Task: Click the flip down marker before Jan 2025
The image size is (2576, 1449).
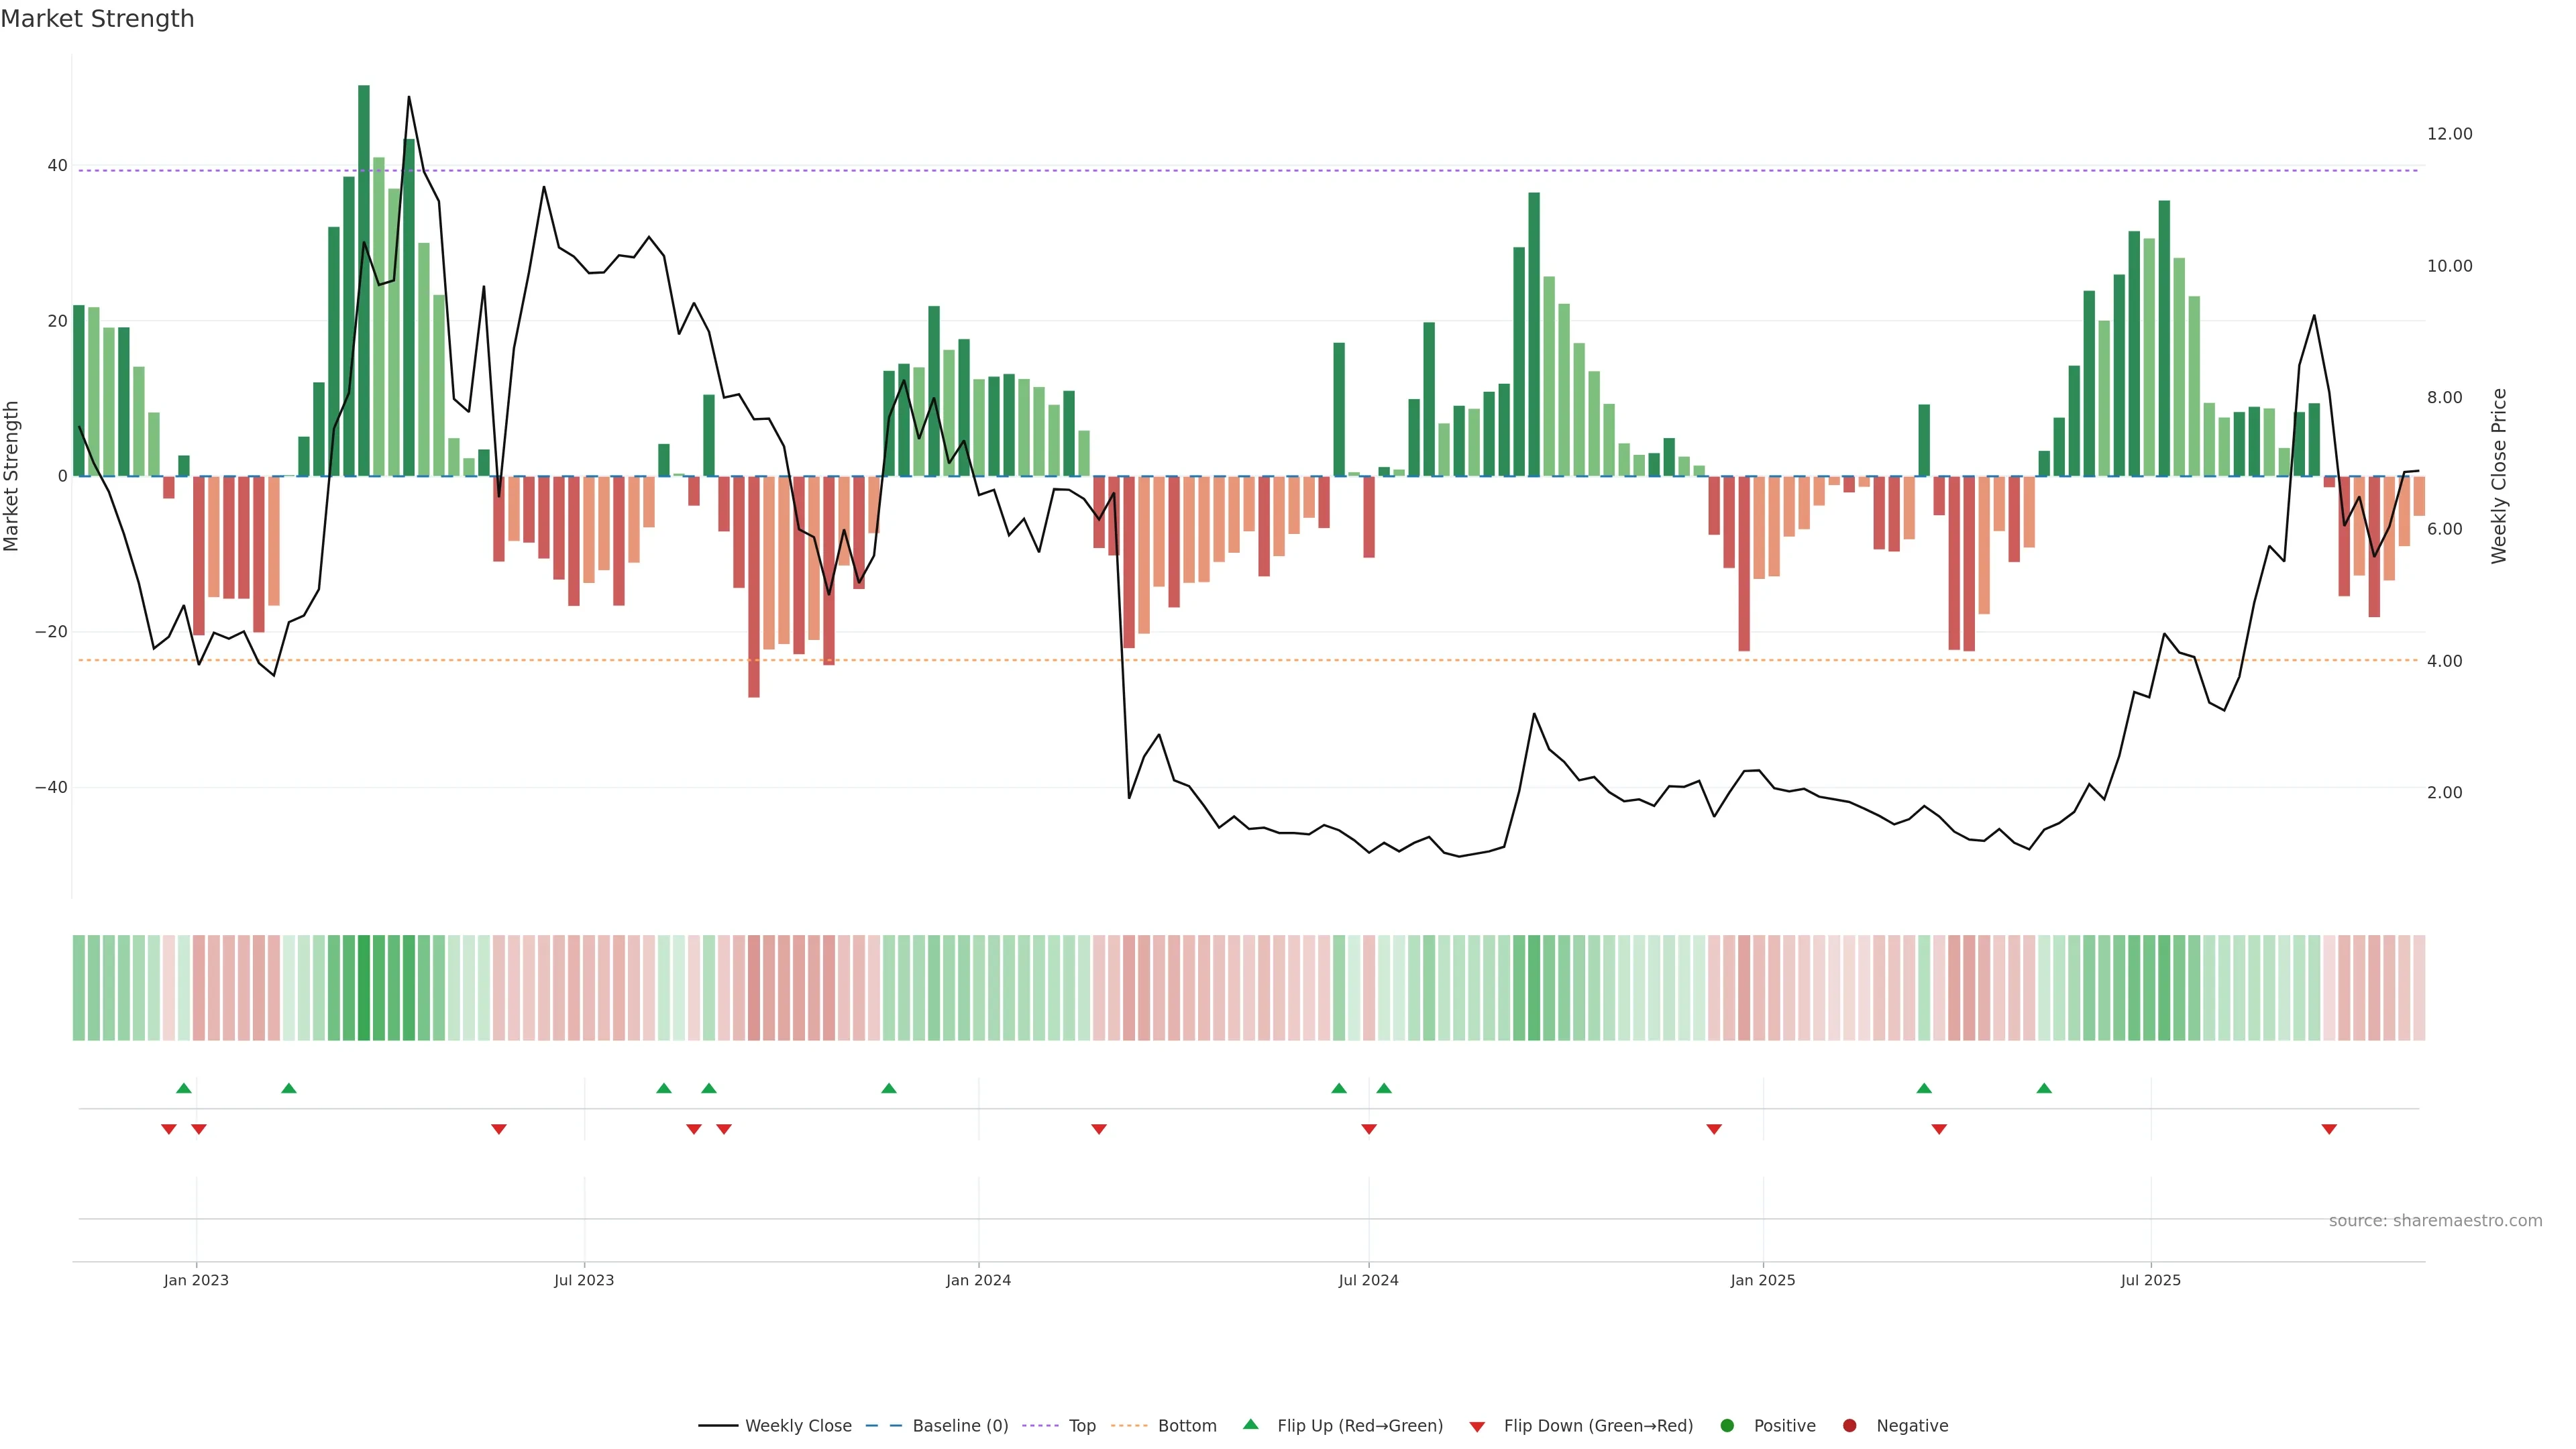Action: click(x=1714, y=1129)
